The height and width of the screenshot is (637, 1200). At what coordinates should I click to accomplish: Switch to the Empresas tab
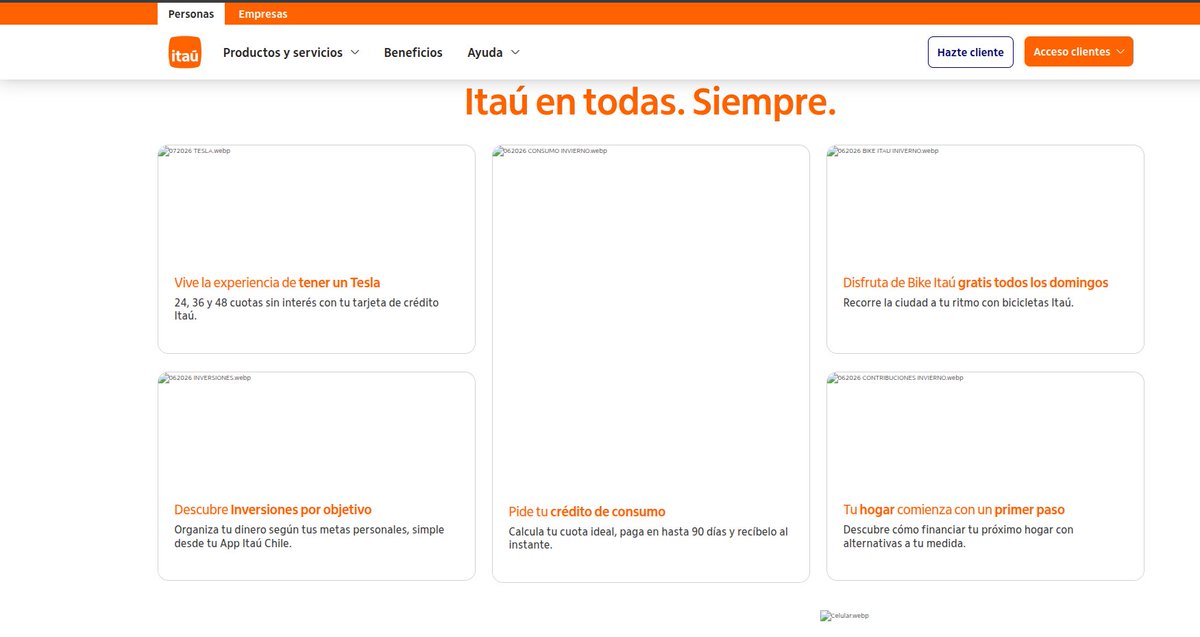click(263, 14)
